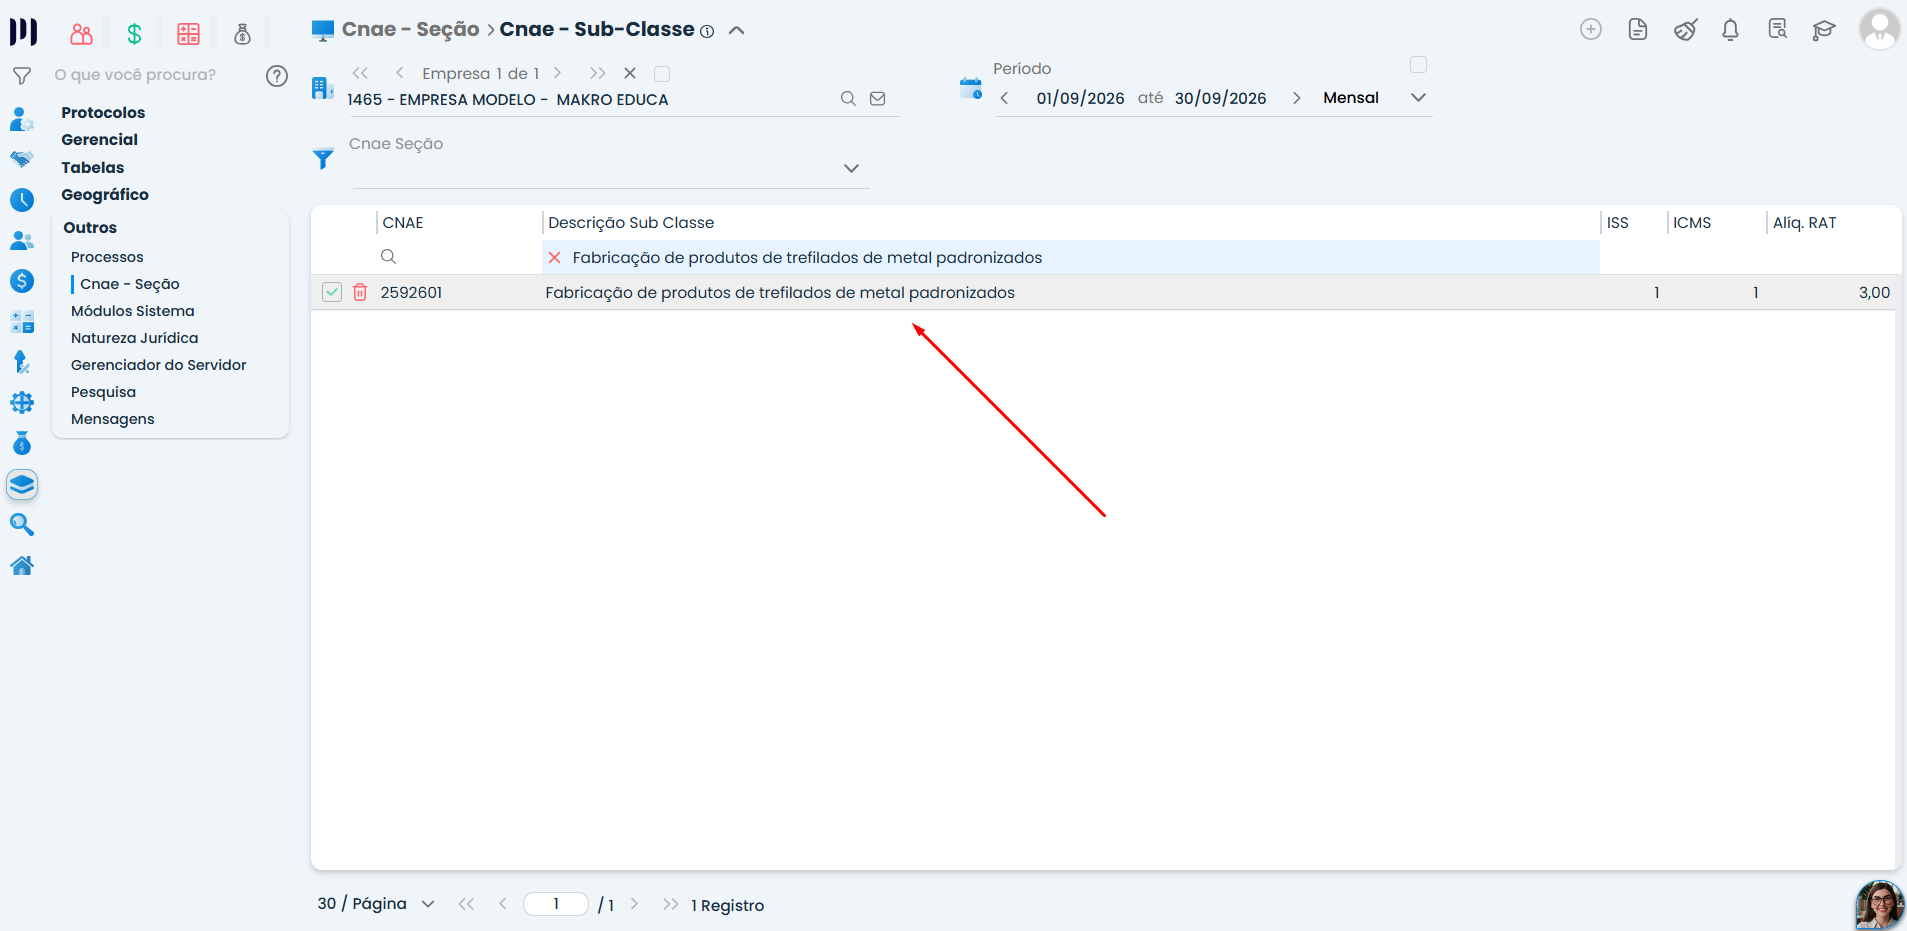Image resolution: width=1907 pixels, height=931 pixels.
Task: Click the envelope icon next to company name
Action: (878, 99)
